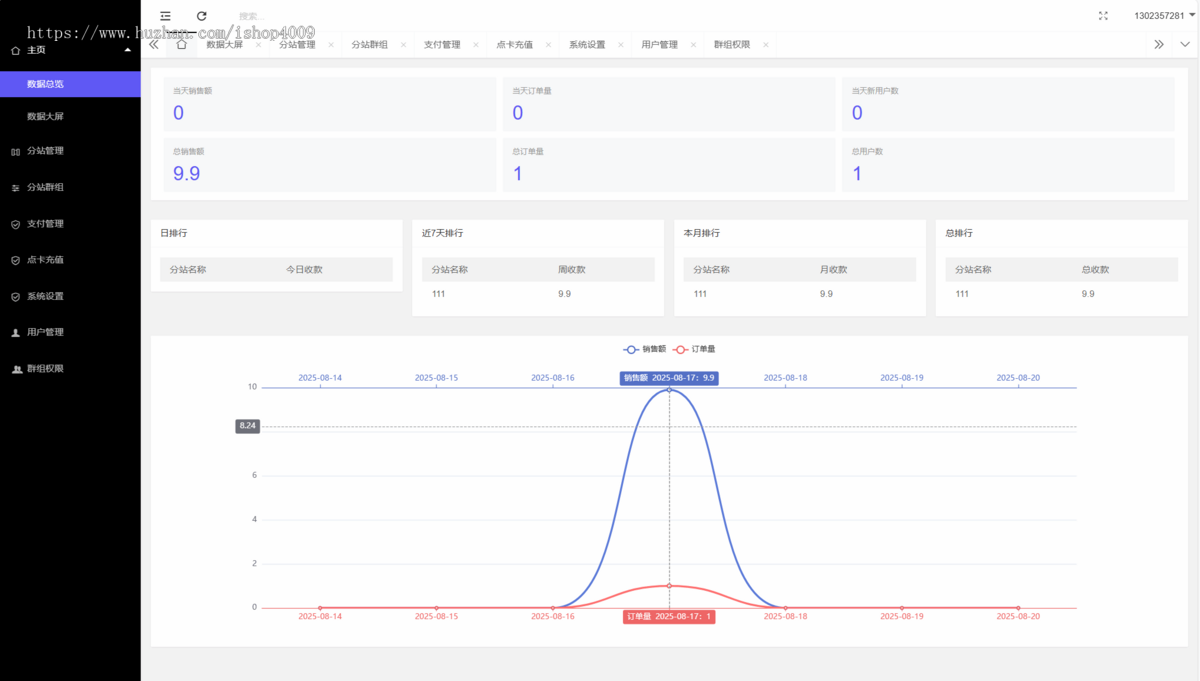The height and width of the screenshot is (681, 1200).
Task: Click the 总收款 column header
Action: 1096,270
